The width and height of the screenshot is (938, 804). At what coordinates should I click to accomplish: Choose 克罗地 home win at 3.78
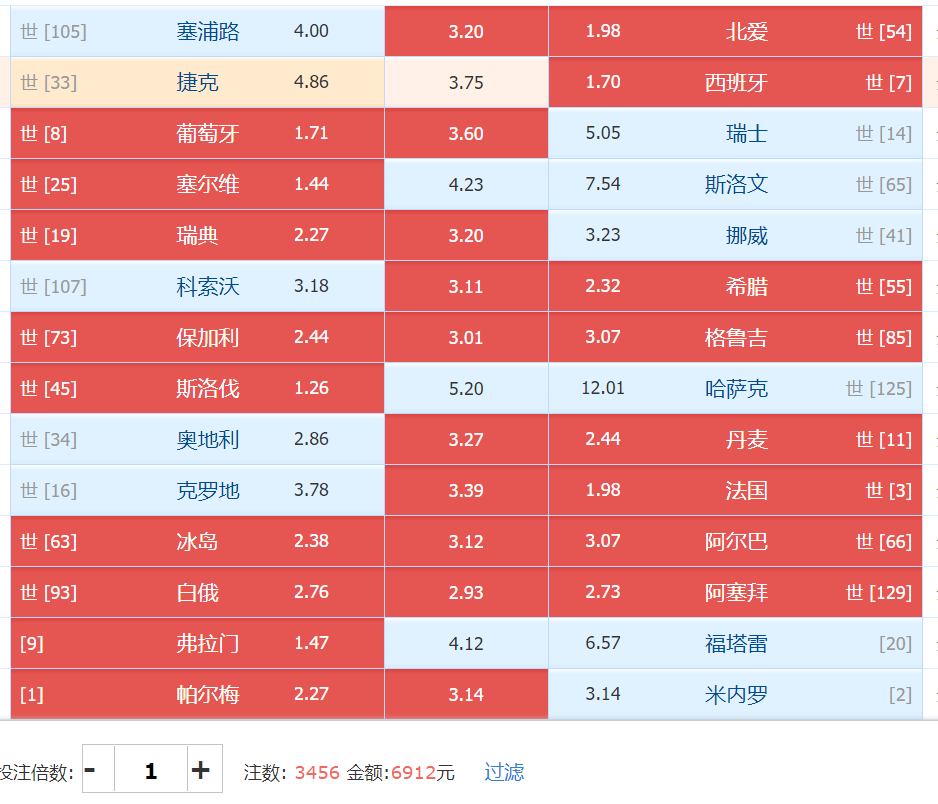click(197, 491)
